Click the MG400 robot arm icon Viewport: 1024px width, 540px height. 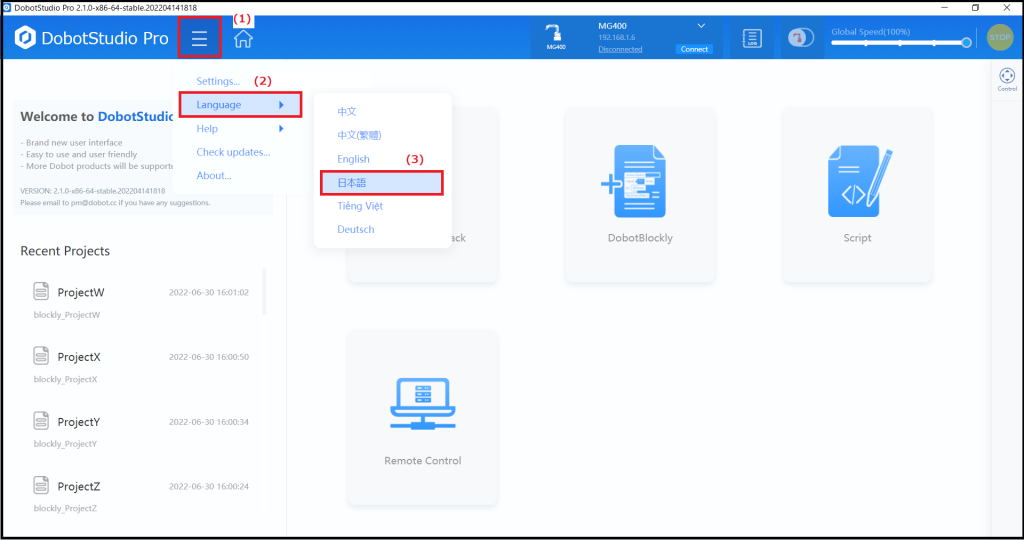coord(556,37)
